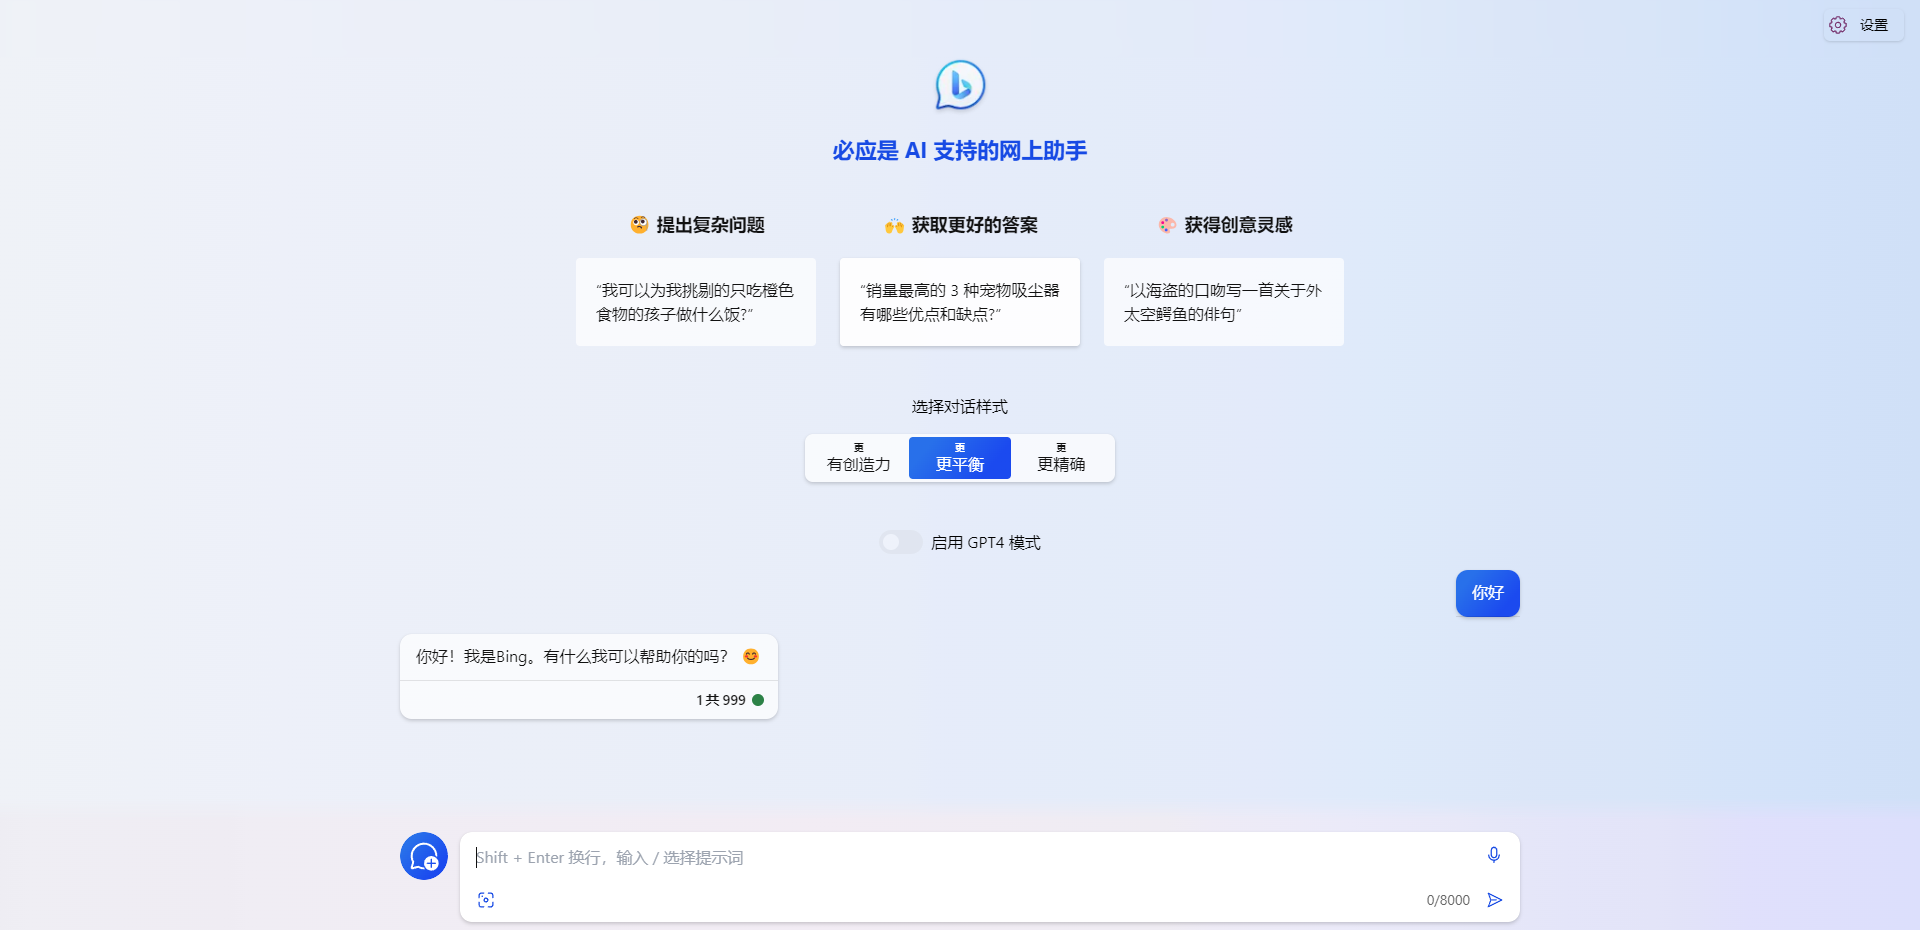Select the 更平衡 conversation style
This screenshot has height=930, width=1920.
[960, 458]
